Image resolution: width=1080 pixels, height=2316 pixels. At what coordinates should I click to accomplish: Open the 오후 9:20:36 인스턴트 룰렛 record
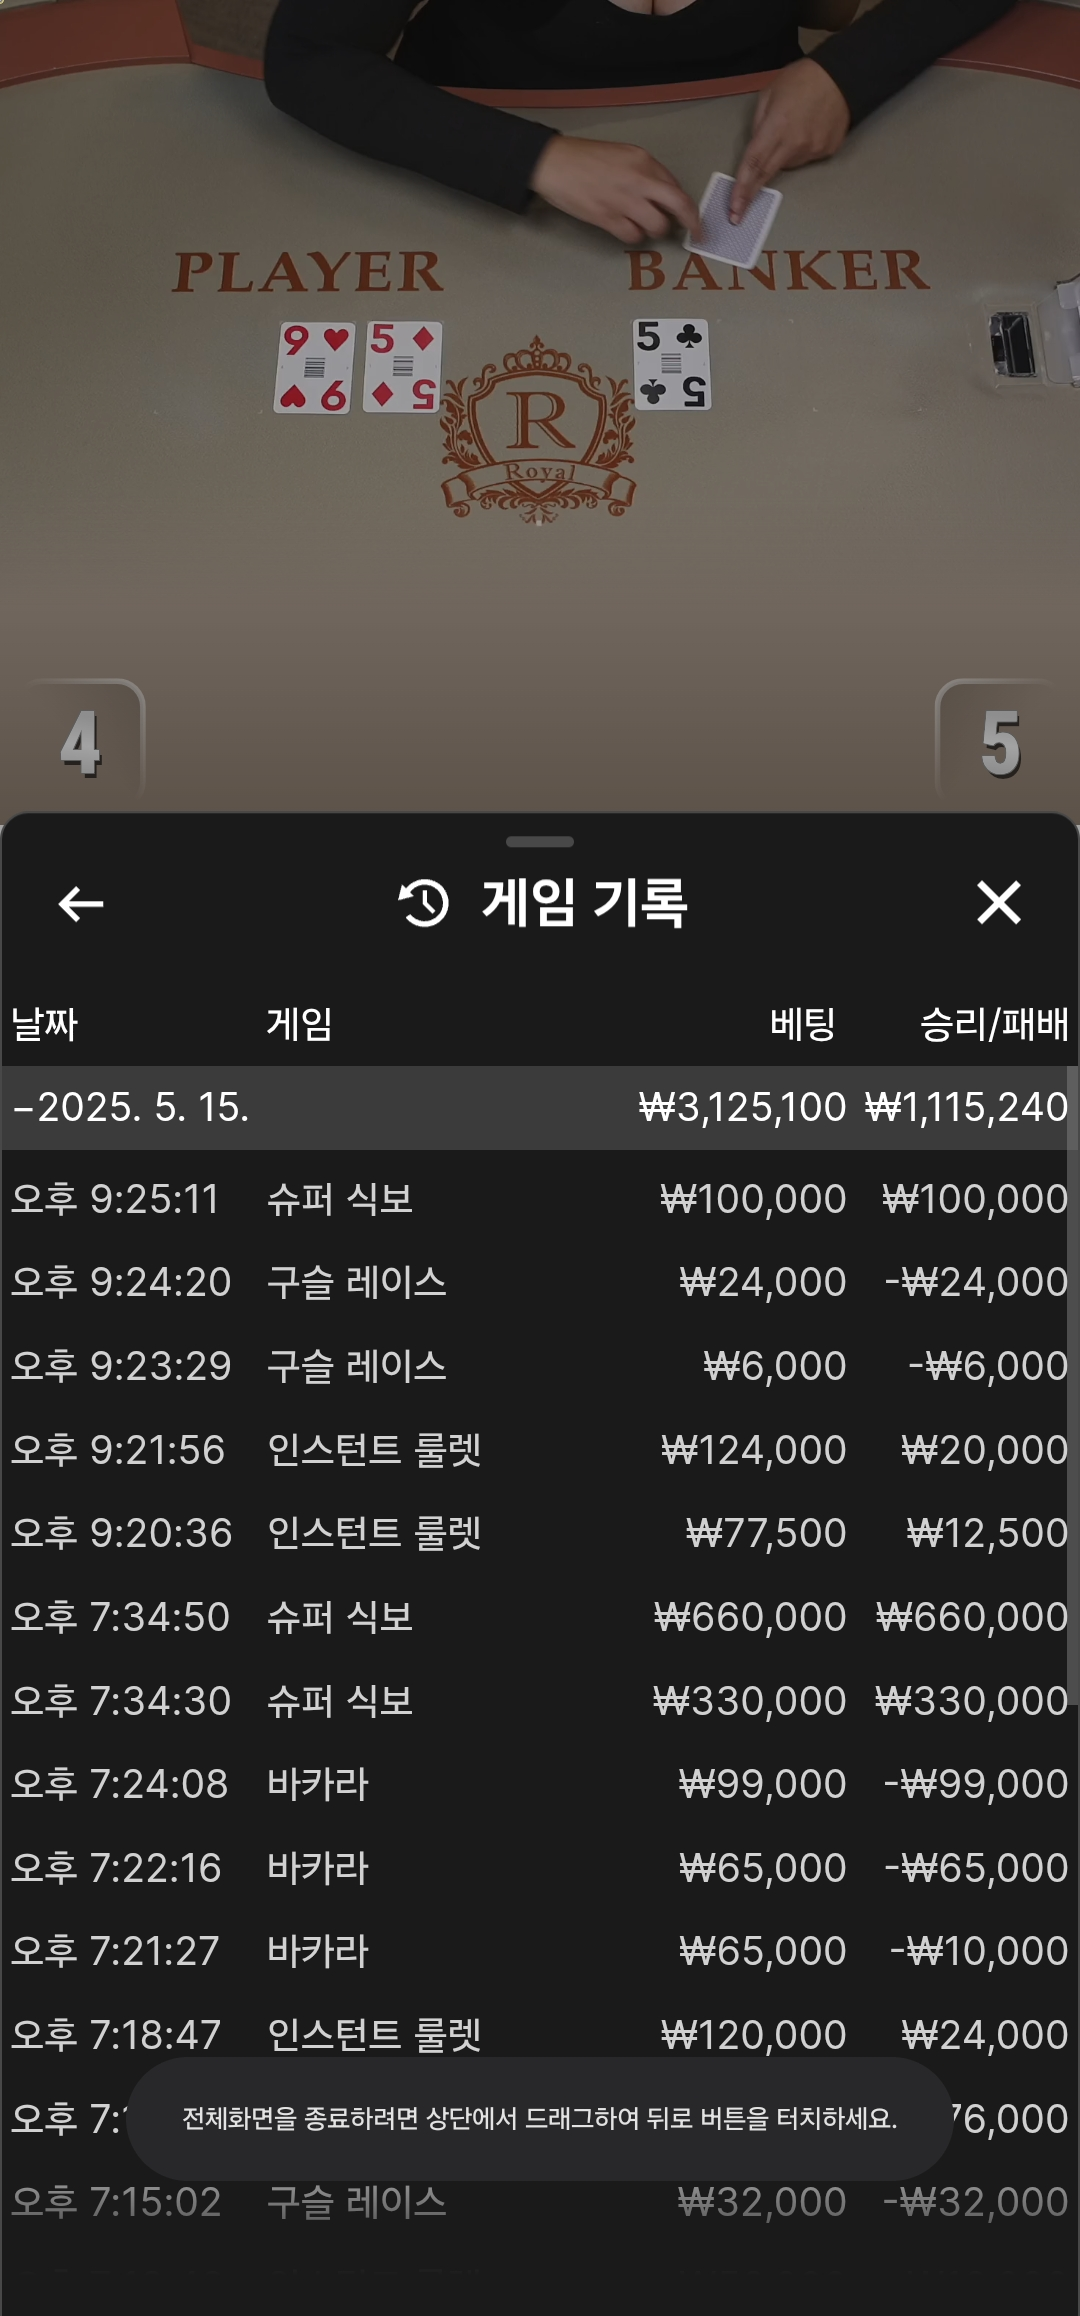click(x=540, y=1533)
